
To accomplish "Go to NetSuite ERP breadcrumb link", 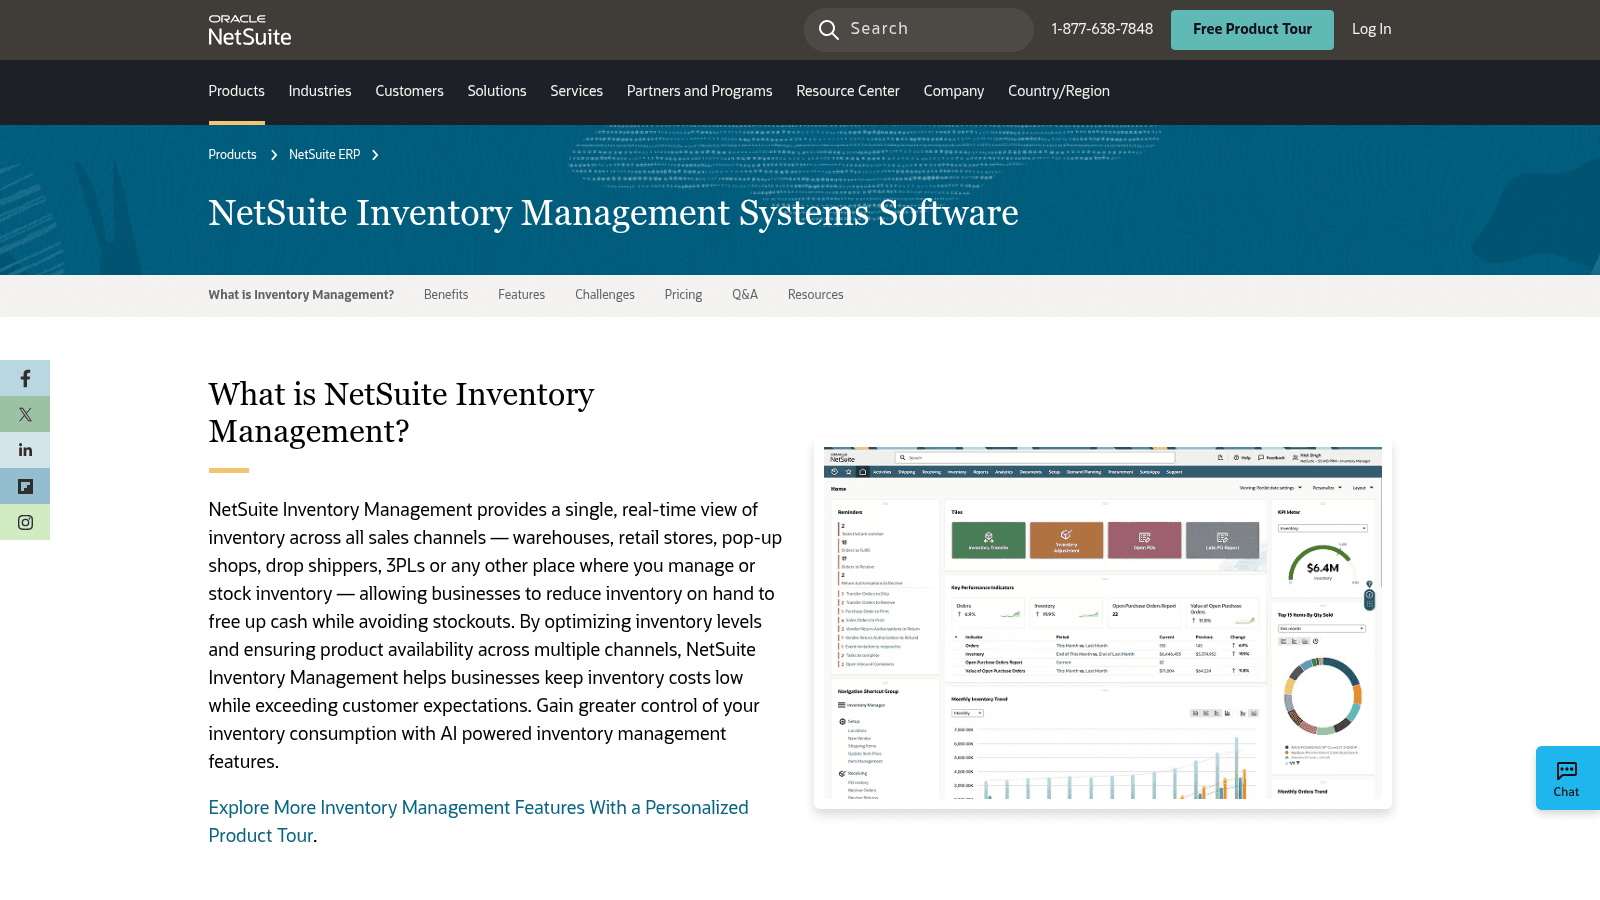I will [x=324, y=155].
